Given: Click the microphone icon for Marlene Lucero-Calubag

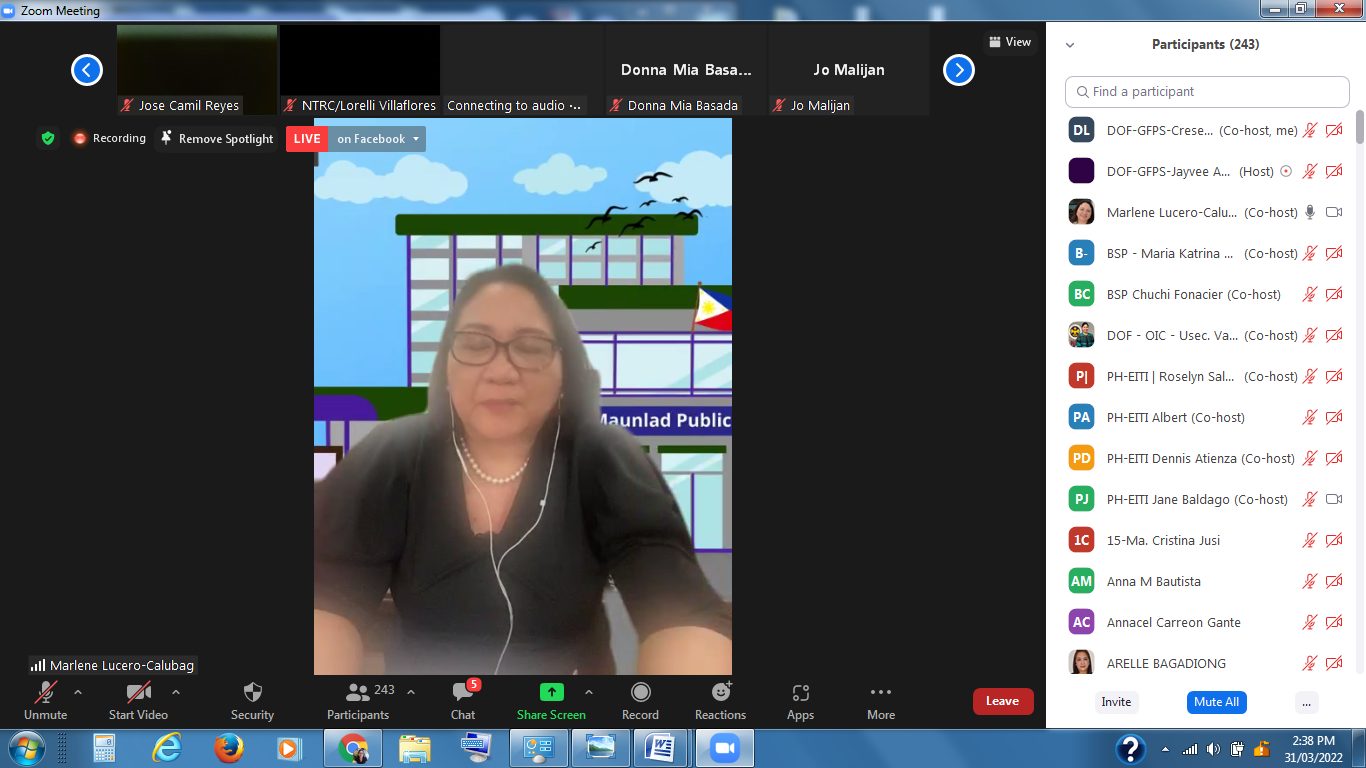Looking at the screenshot, I should pyautogui.click(x=1310, y=212).
